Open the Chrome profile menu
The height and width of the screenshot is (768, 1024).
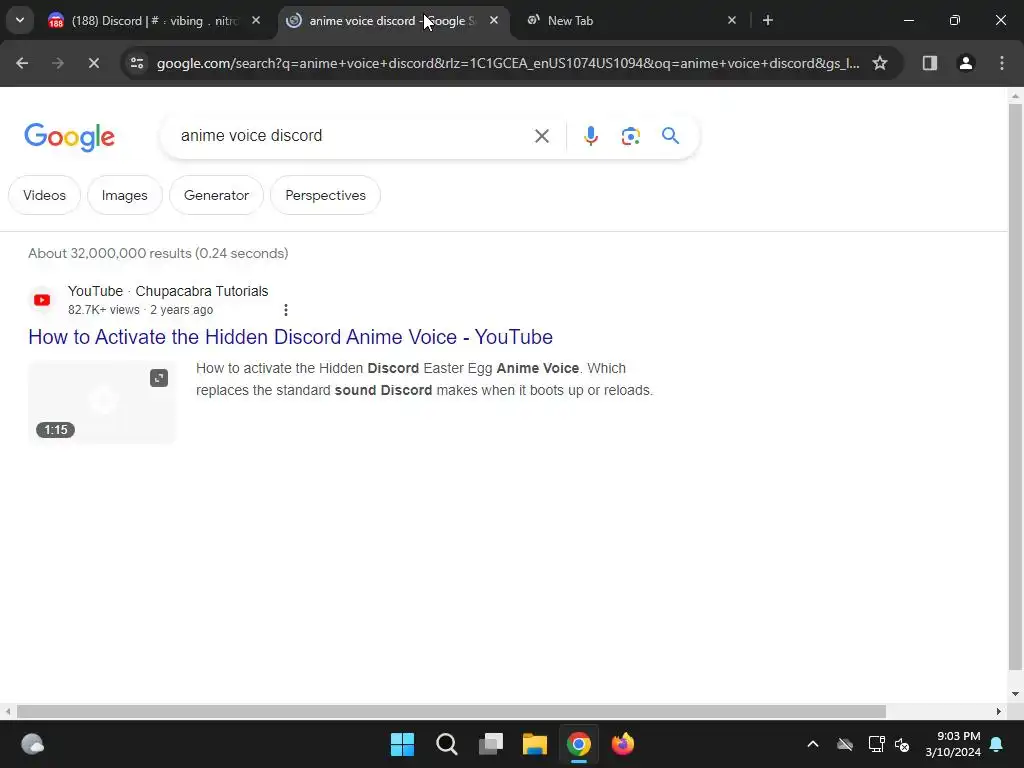965,63
